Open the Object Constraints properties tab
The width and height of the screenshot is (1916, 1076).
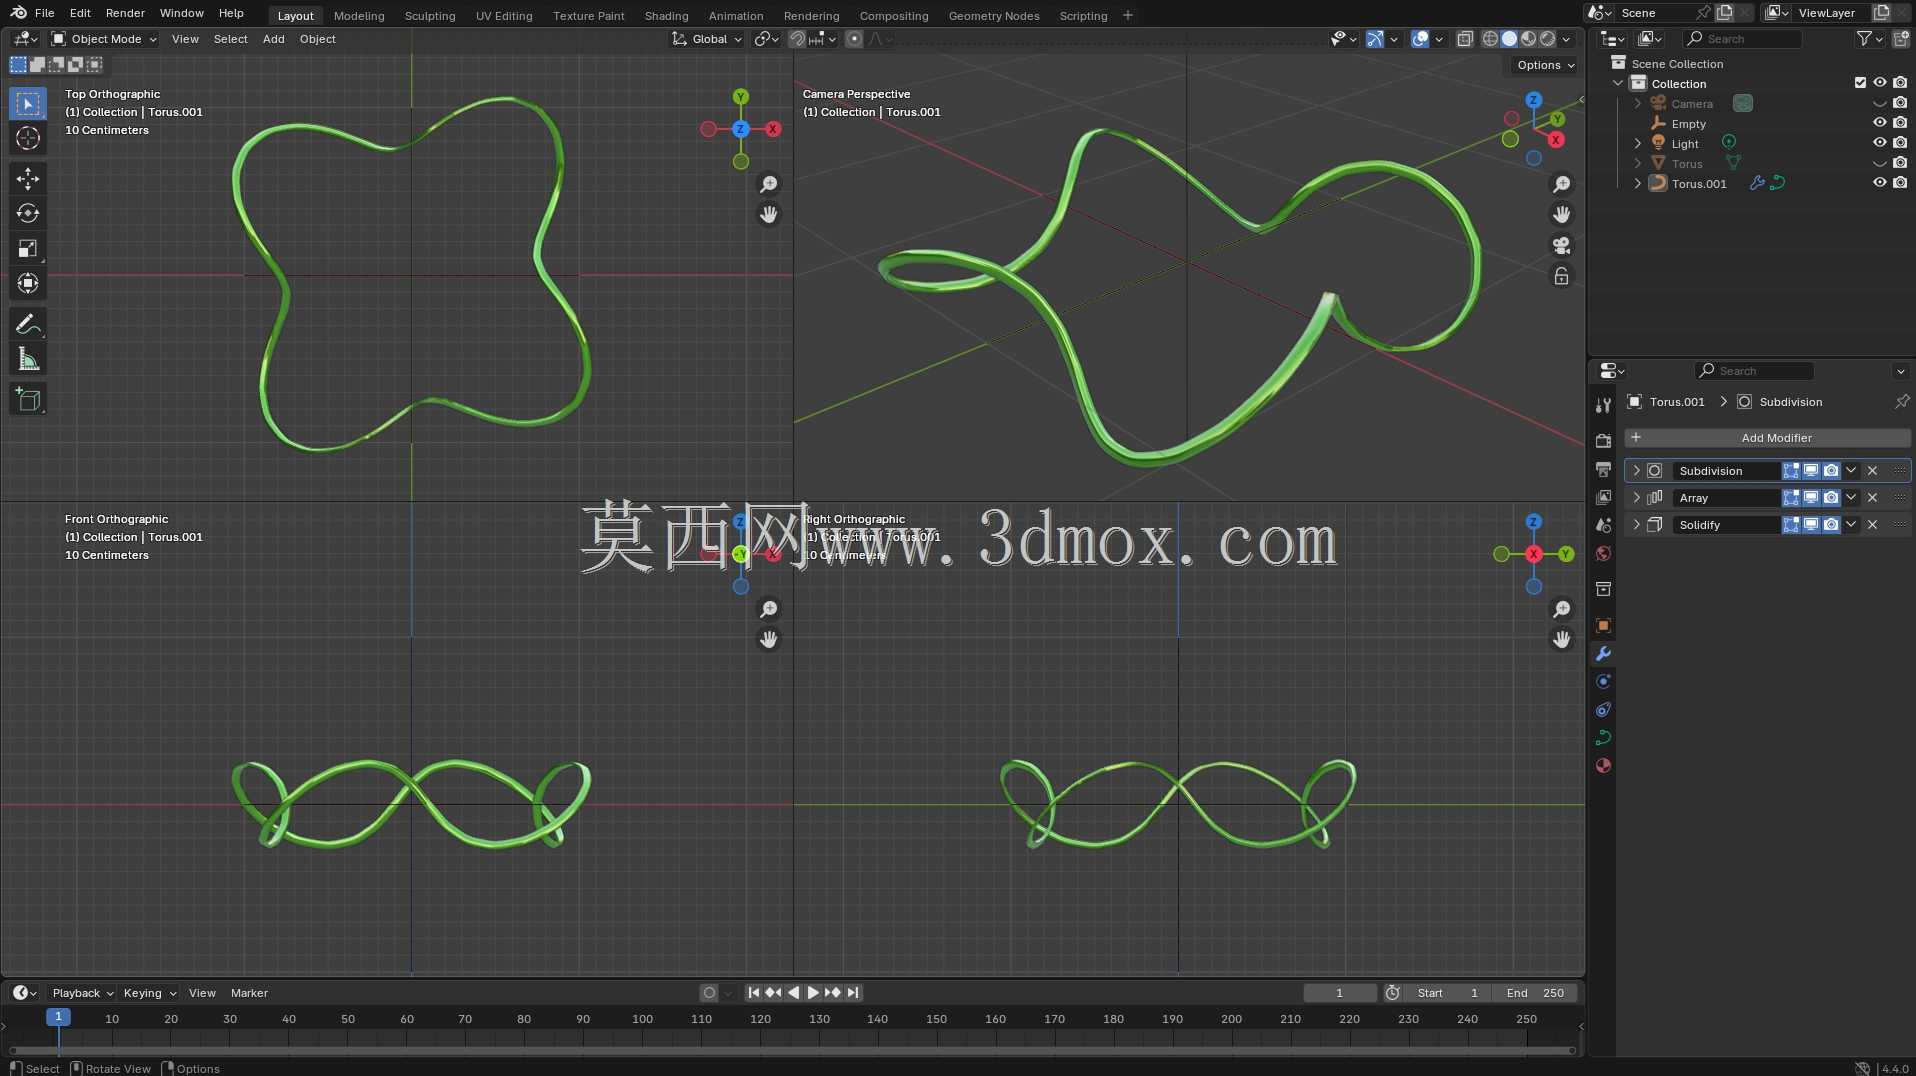pyautogui.click(x=1603, y=709)
